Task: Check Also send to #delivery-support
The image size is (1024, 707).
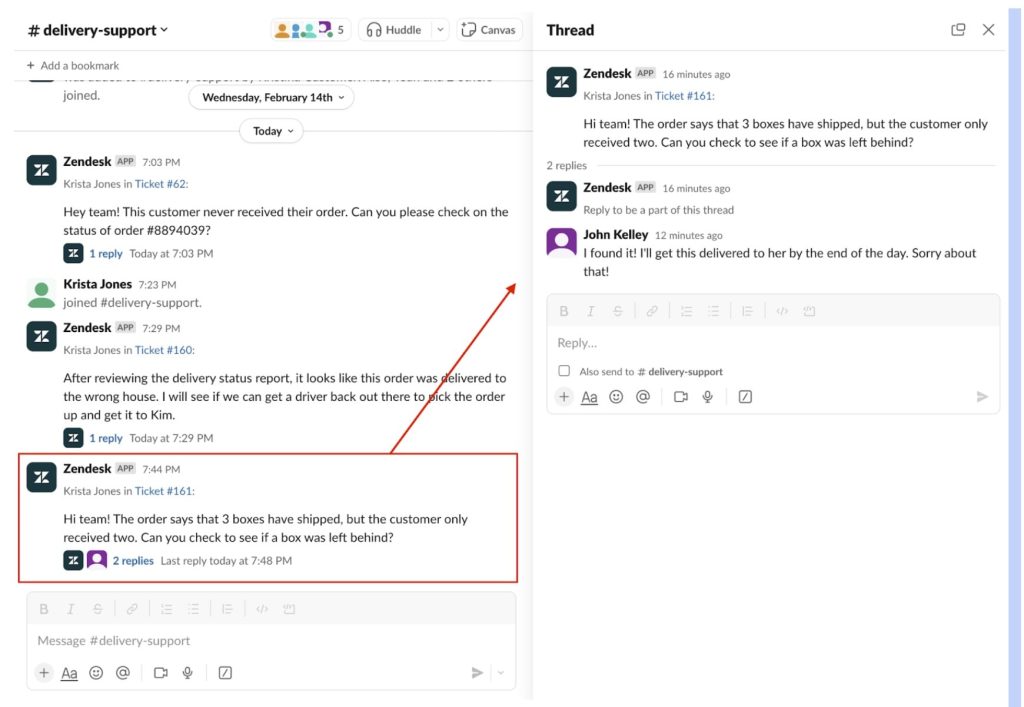Action: 564,371
